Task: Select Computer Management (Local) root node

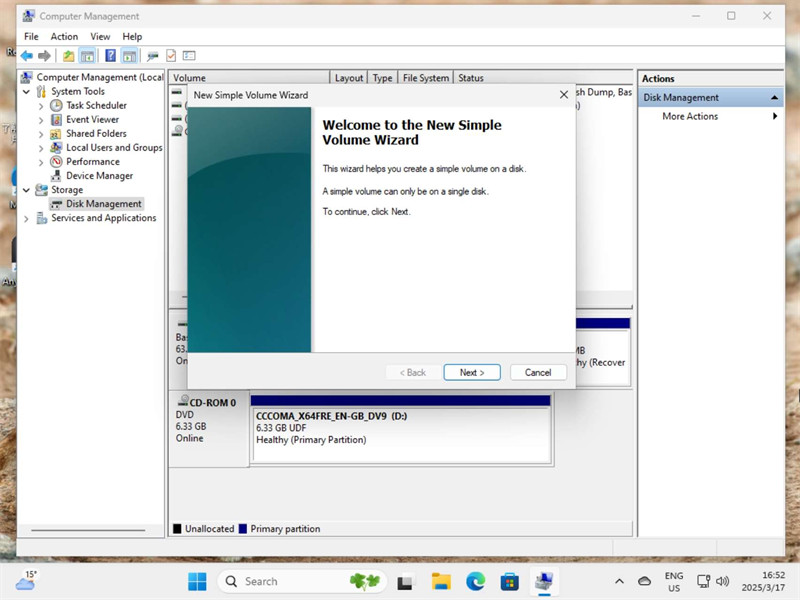Action: point(99,77)
